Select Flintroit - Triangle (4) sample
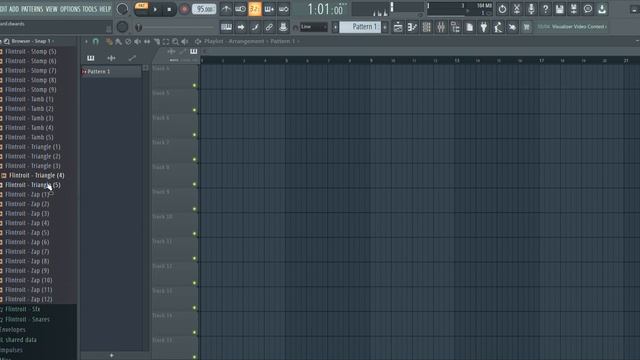The height and width of the screenshot is (360, 640). [37, 175]
